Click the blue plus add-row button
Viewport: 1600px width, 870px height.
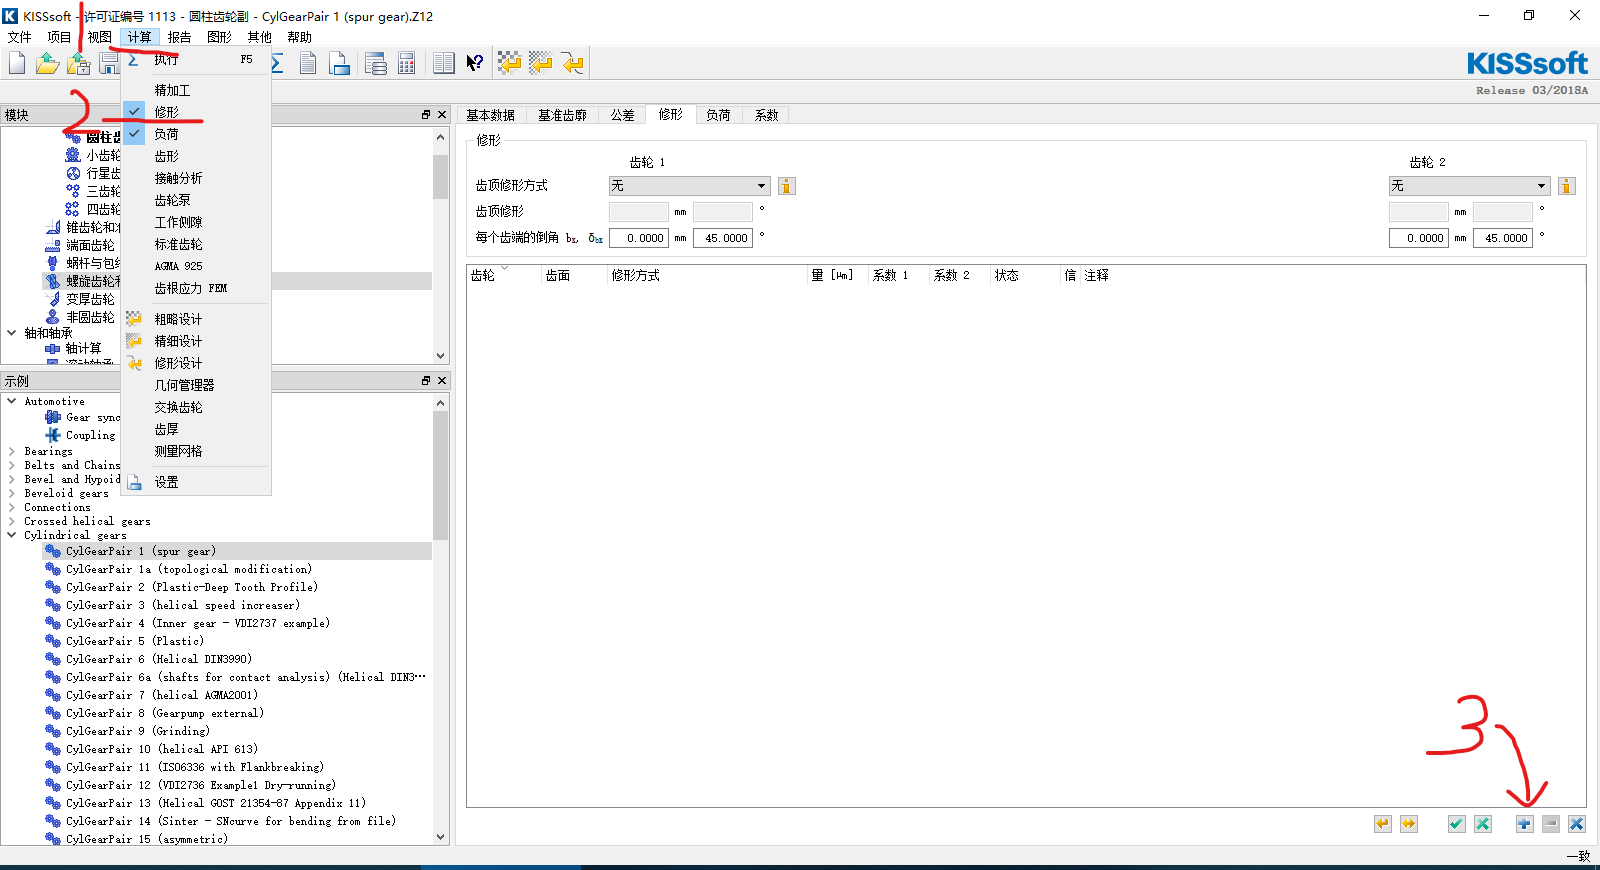[x=1524, y=824]
